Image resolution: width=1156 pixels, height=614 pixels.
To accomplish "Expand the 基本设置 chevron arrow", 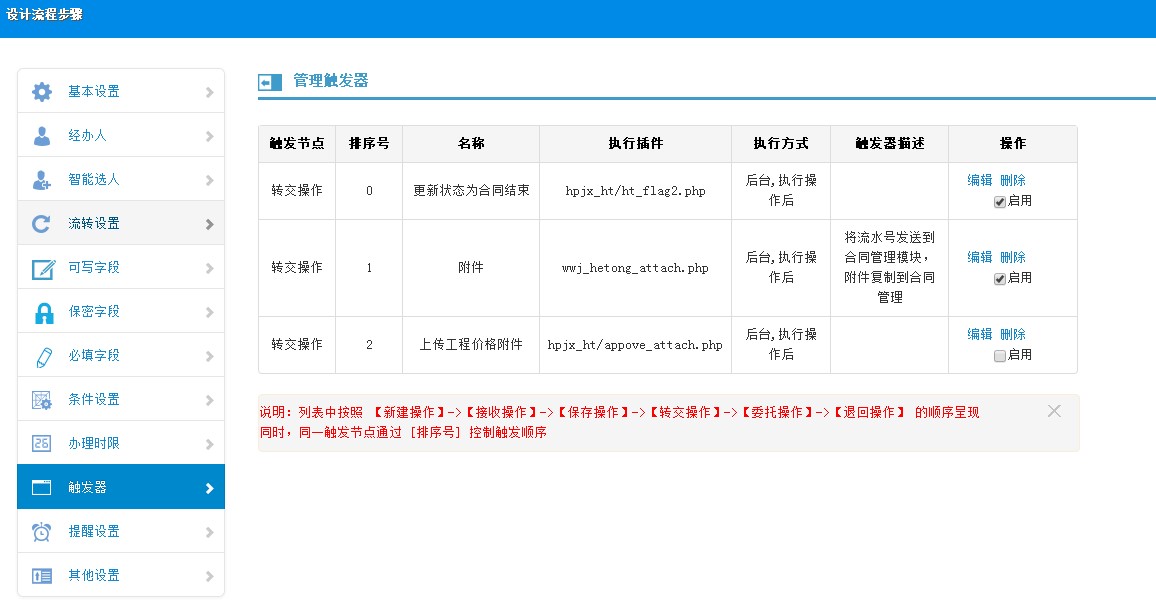I will [209, 92].
